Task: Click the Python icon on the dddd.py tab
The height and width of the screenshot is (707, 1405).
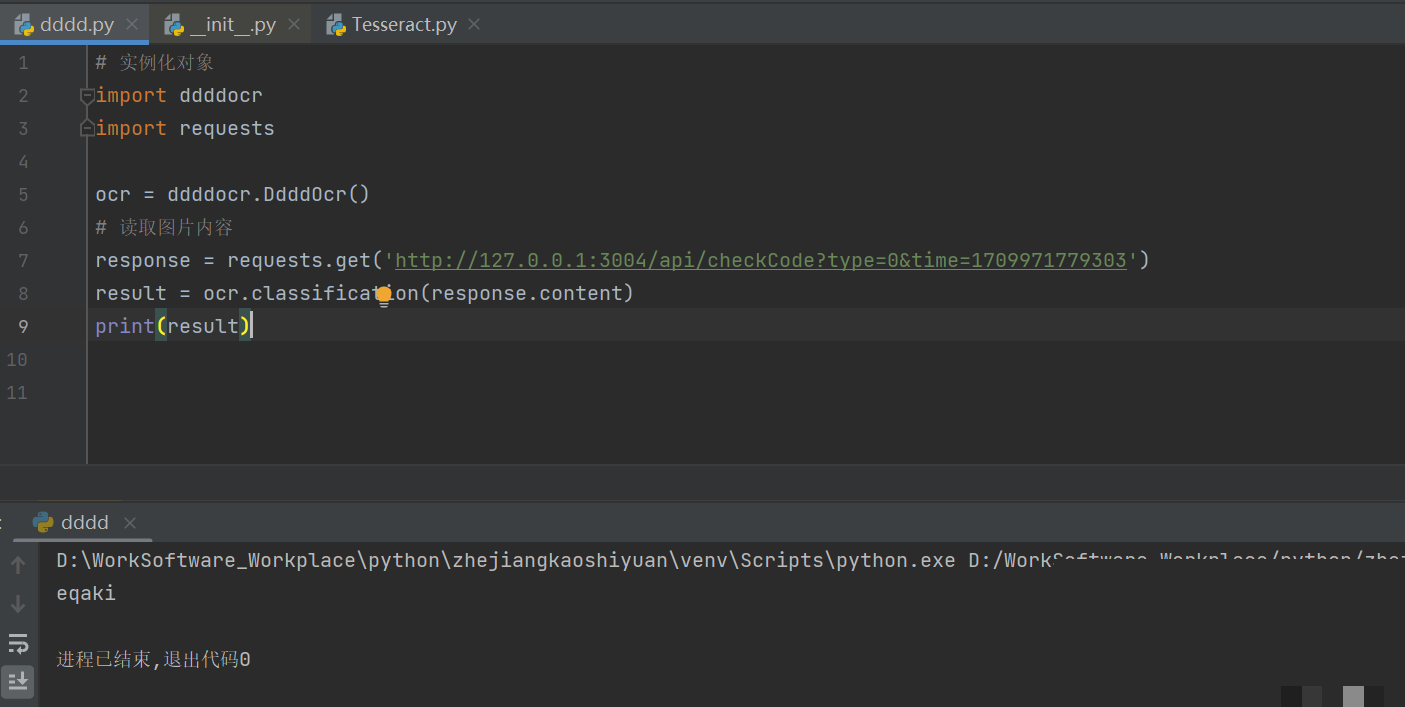Action: (24, 25)
